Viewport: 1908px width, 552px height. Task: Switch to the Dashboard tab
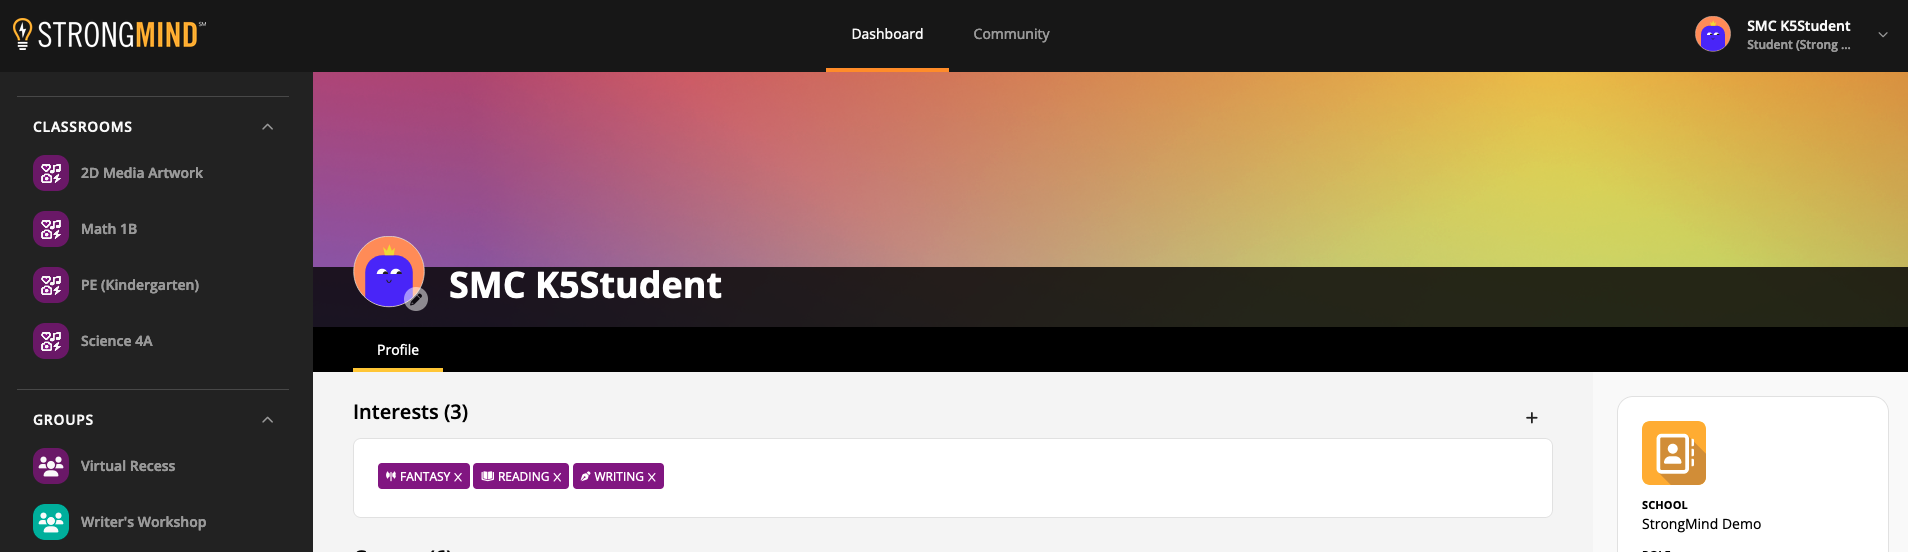pos(887,34)
